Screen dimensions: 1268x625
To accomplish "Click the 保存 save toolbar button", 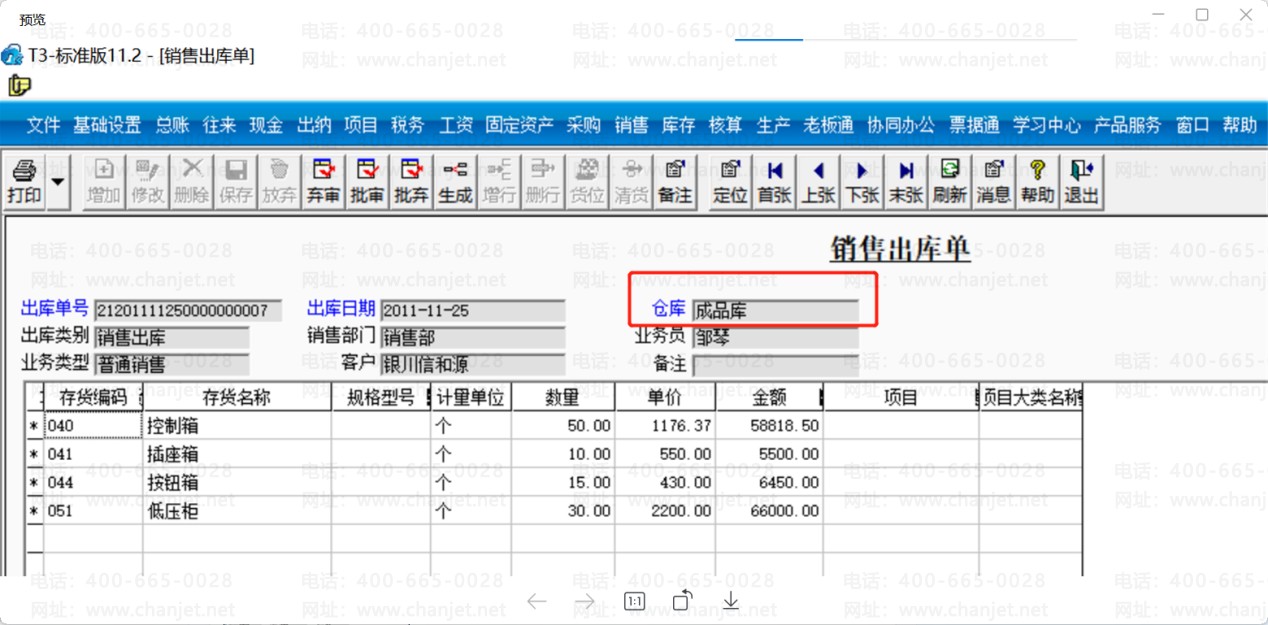I will click(x=236, y=182).
